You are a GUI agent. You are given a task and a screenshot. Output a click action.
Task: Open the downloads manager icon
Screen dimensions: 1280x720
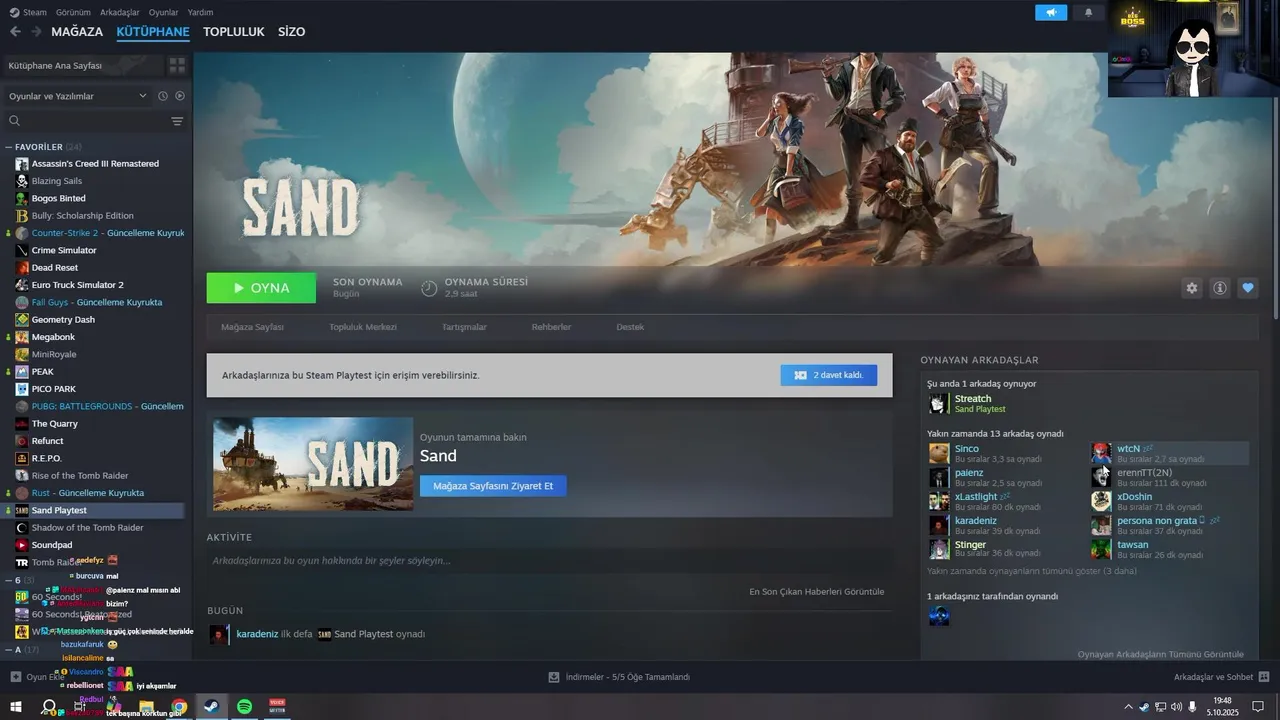[554, 677]
